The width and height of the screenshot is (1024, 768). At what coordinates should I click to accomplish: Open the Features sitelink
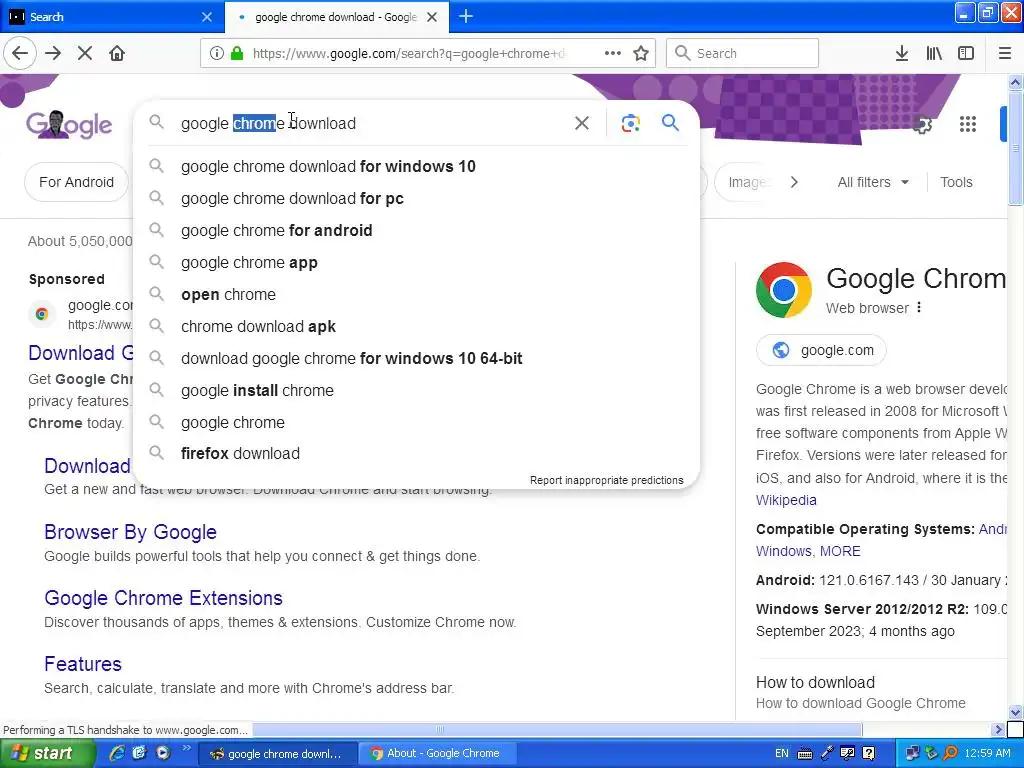[x=83, y=664]
